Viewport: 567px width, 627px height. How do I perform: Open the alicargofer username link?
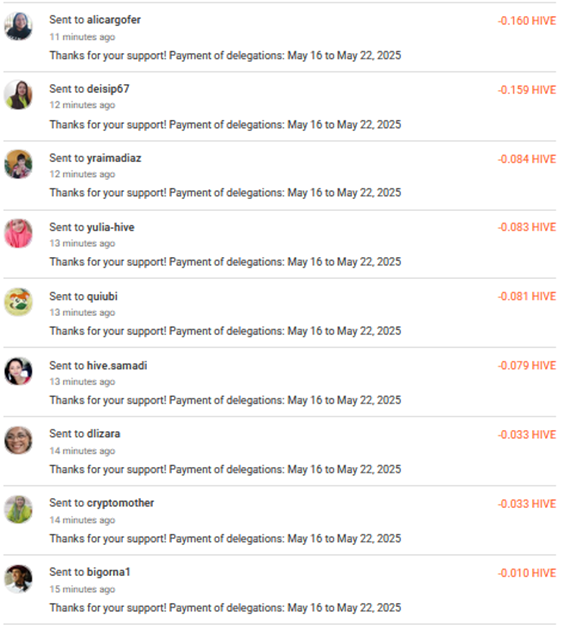(x=114, y=20)
